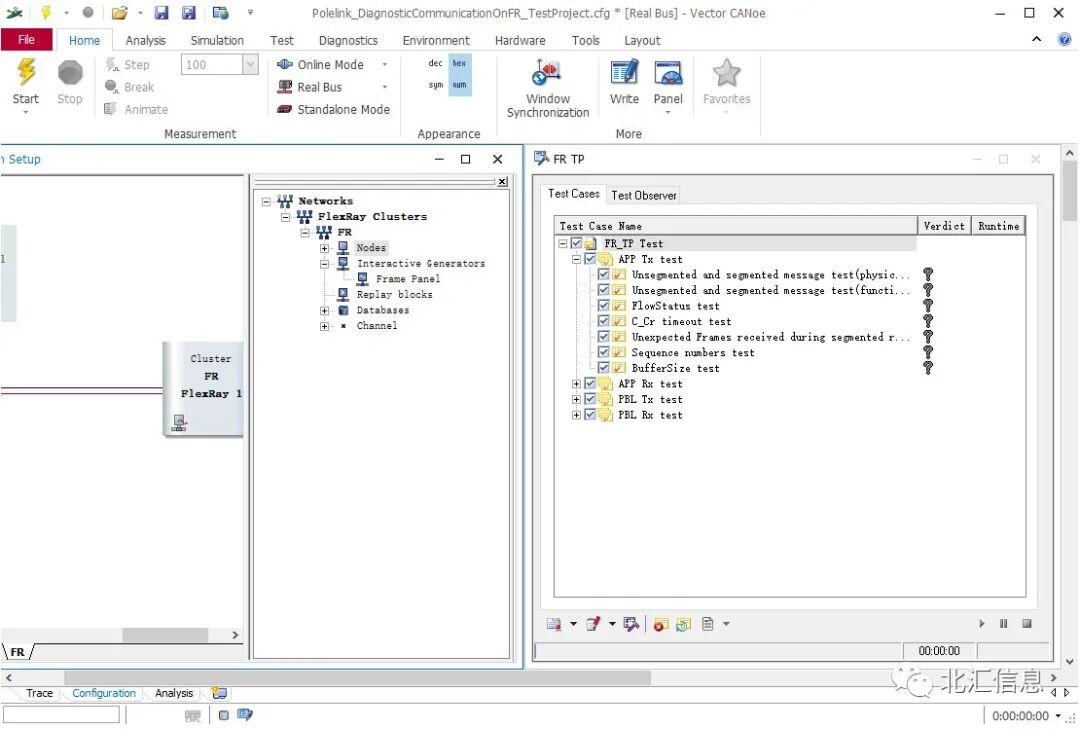This screenshot has width=1080, height=729.
Task: Expand the APP Rx test group
Action: [577, 384]
